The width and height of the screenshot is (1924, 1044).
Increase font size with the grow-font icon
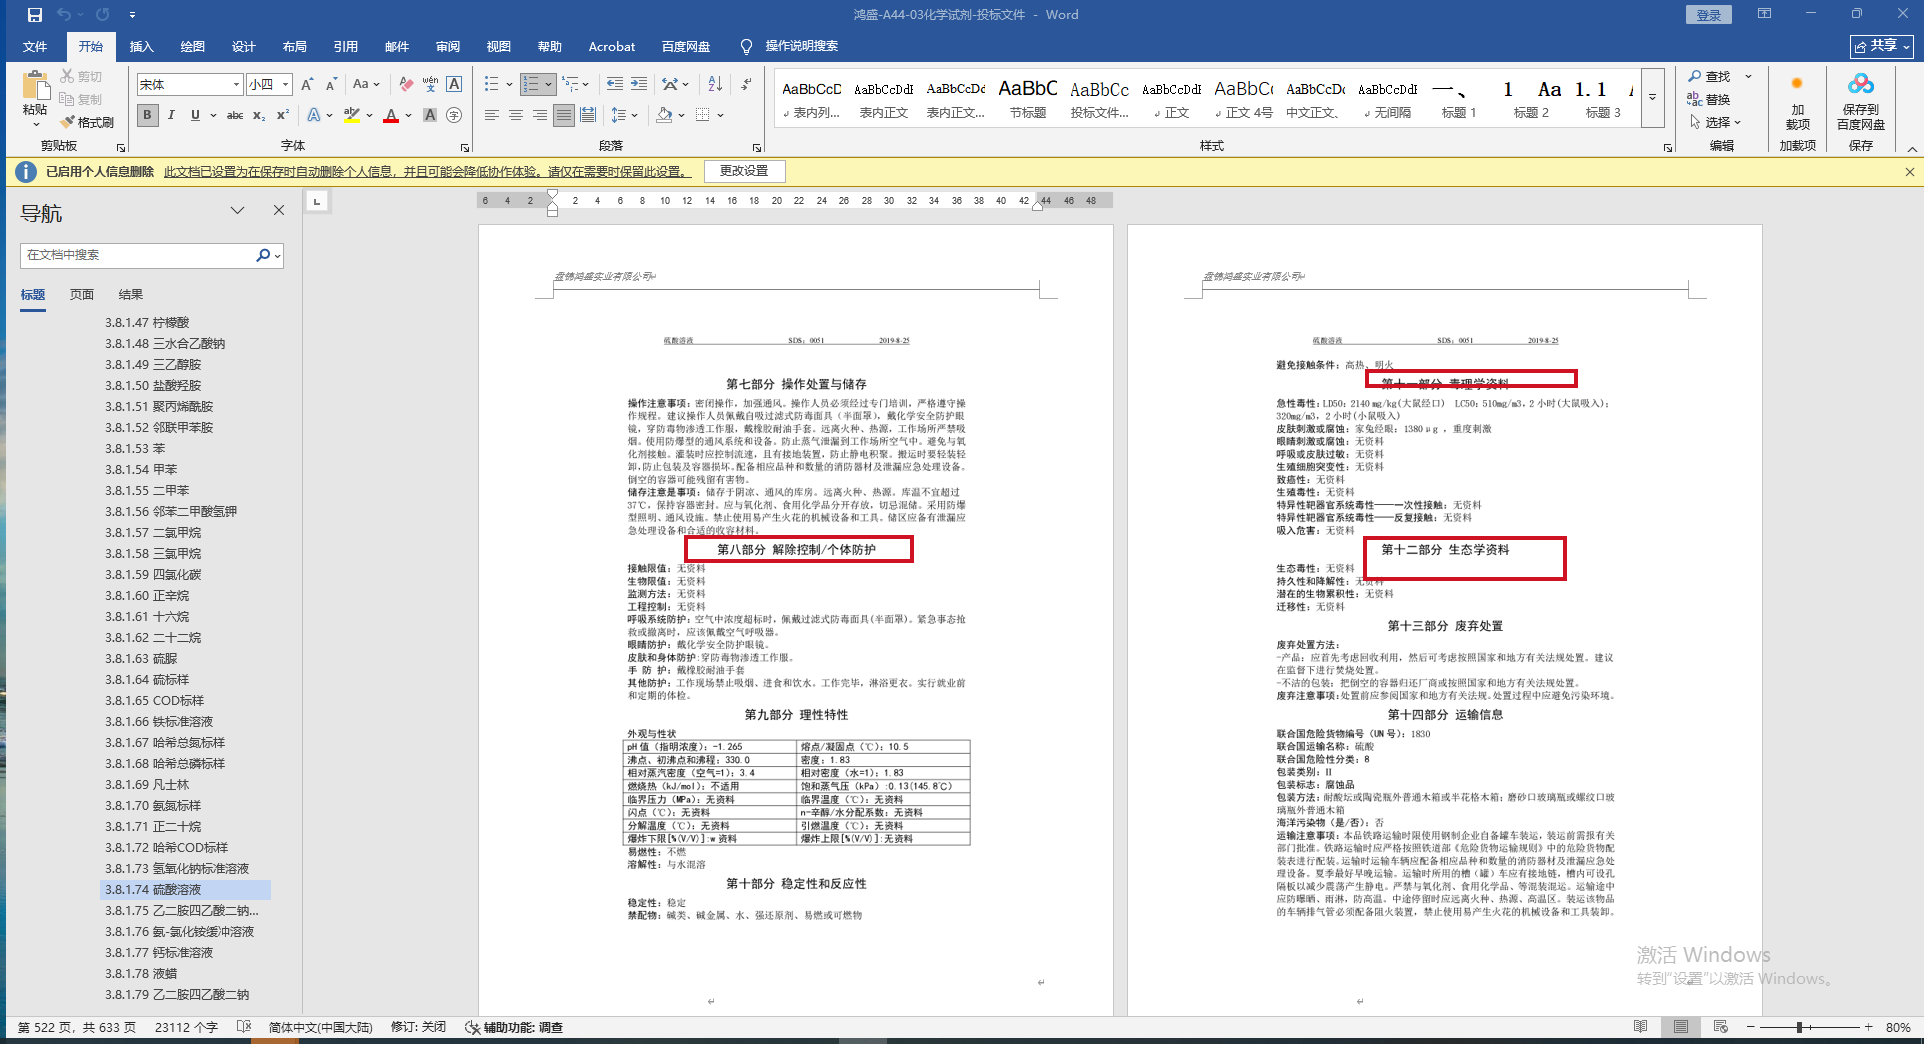pos(307,85)
